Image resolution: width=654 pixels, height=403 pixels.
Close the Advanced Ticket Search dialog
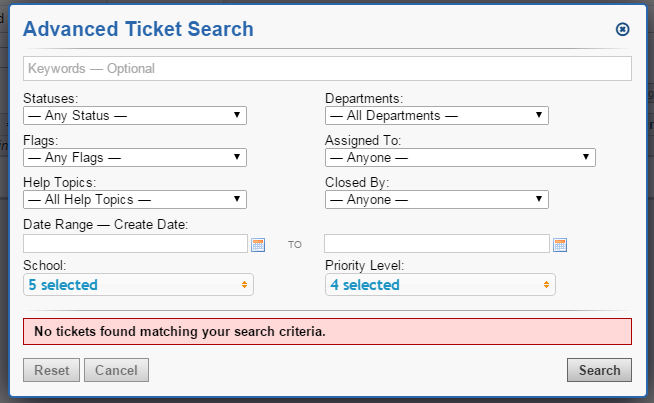622,29
